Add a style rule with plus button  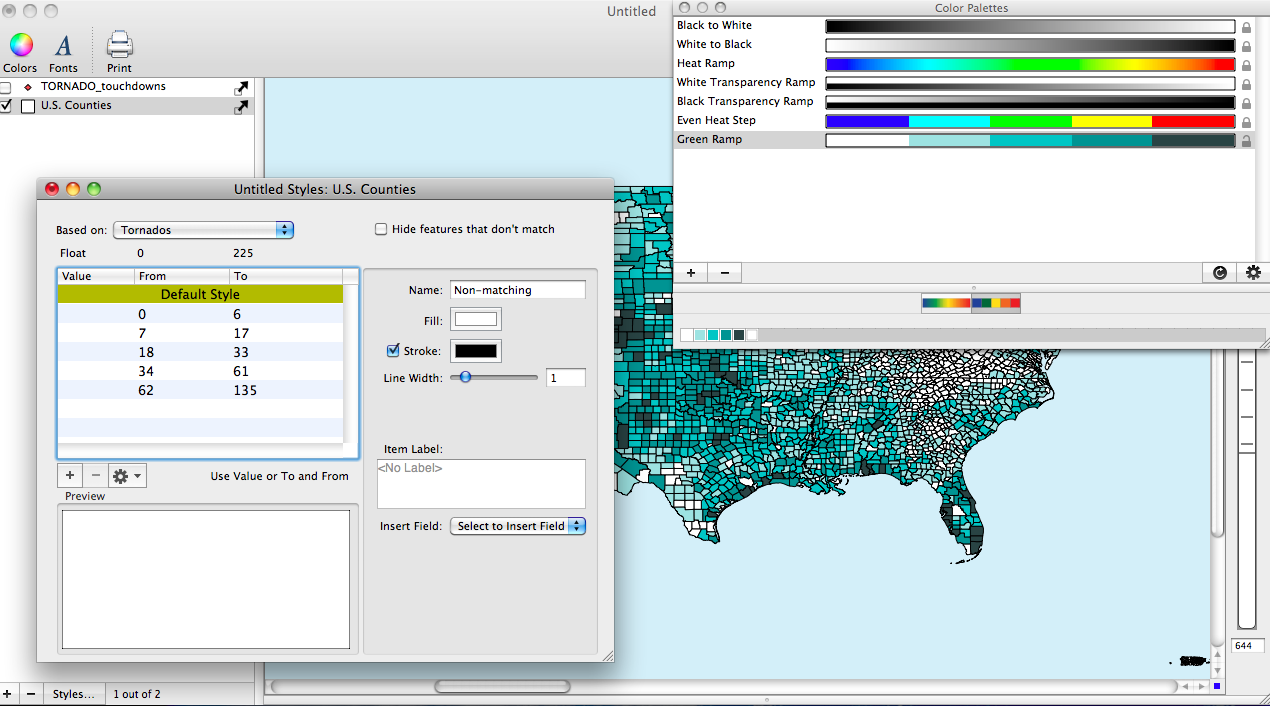point(69,476)
